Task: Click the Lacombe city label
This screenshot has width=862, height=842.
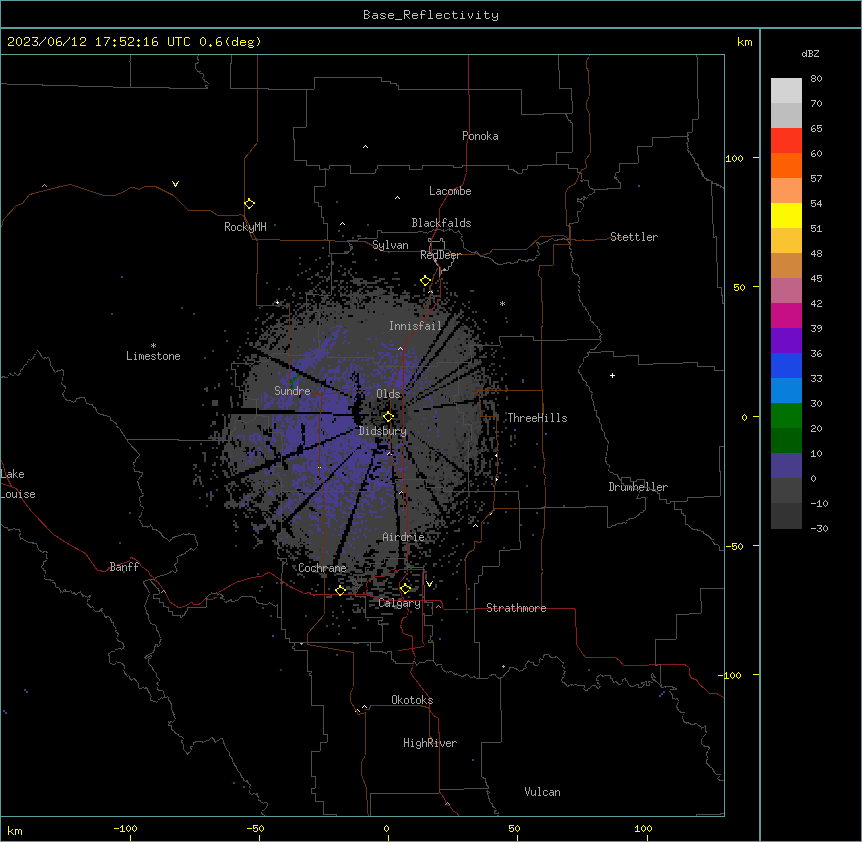Action: [450, 191]
